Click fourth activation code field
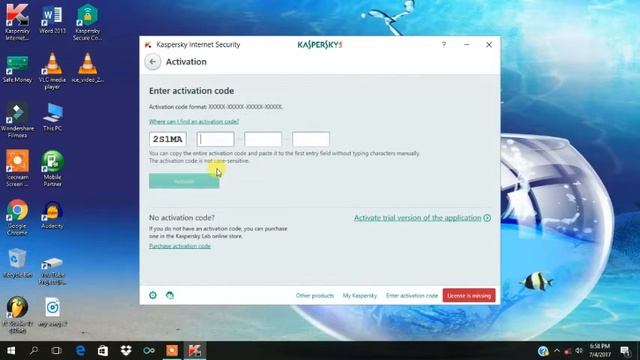 point(311,139)
